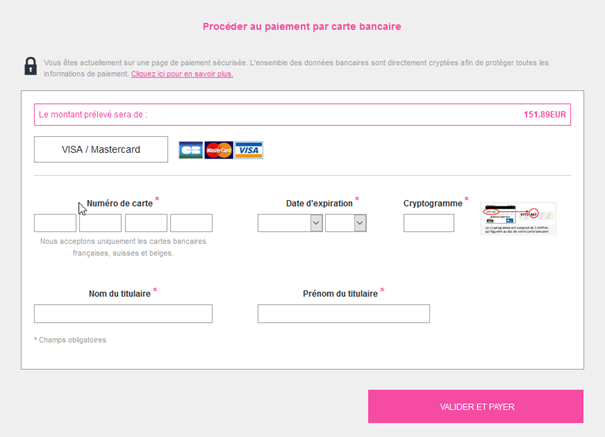Open the expiration year dropdown
605x437 pixels.
(346, 224)
